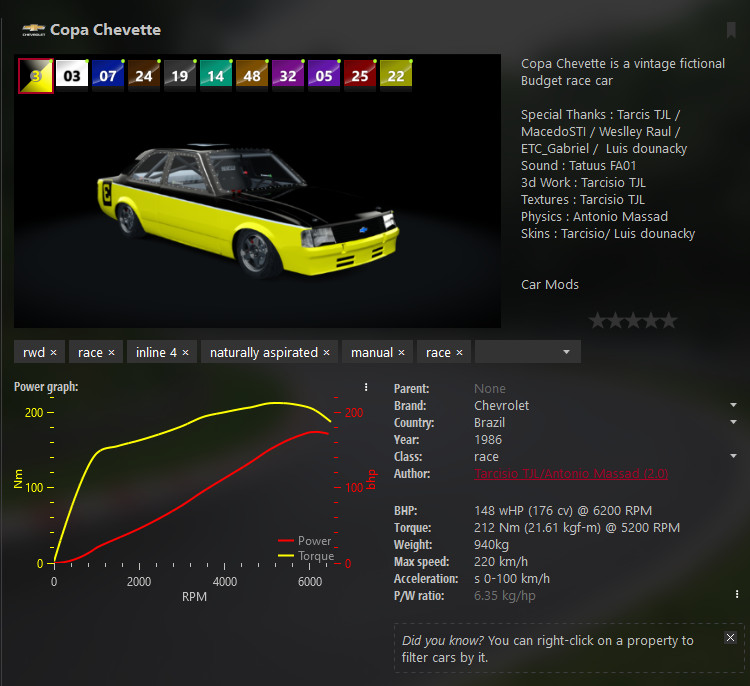Remove the first race tag
The height and width of the screenshot is (686, 750).
(x=111, y=353)
